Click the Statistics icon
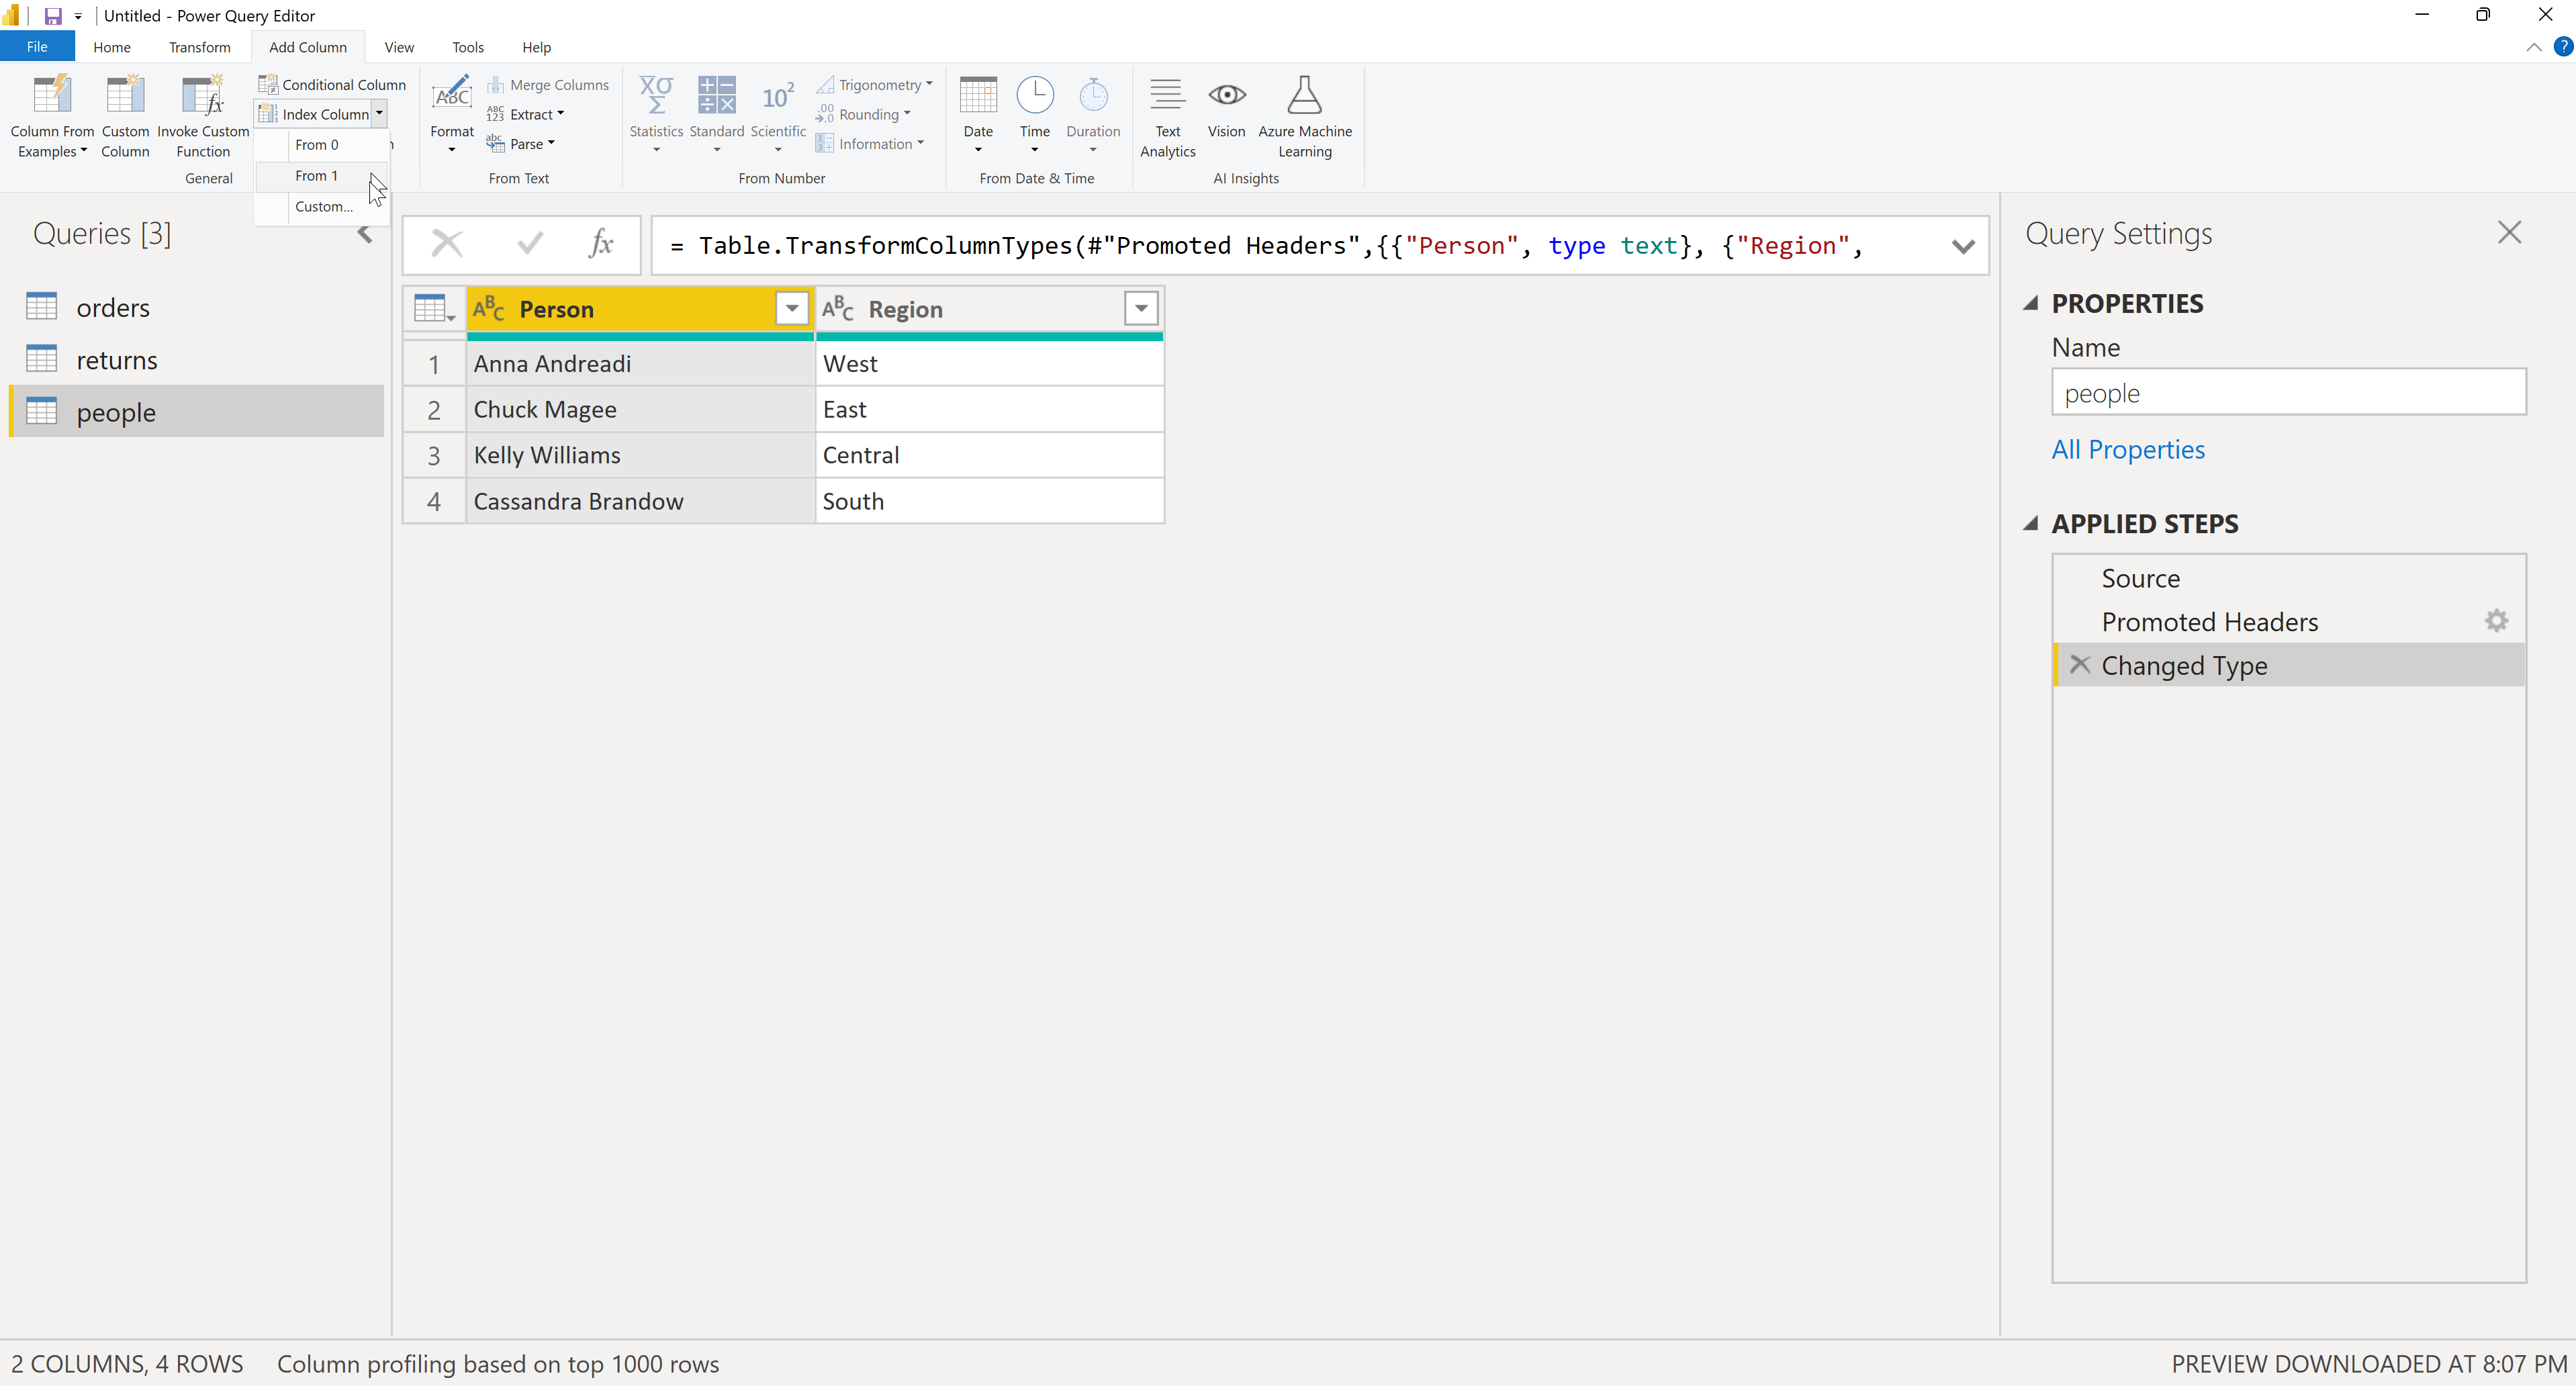The height and width of the screenshot is (1386, 2576). pos(656,97)
